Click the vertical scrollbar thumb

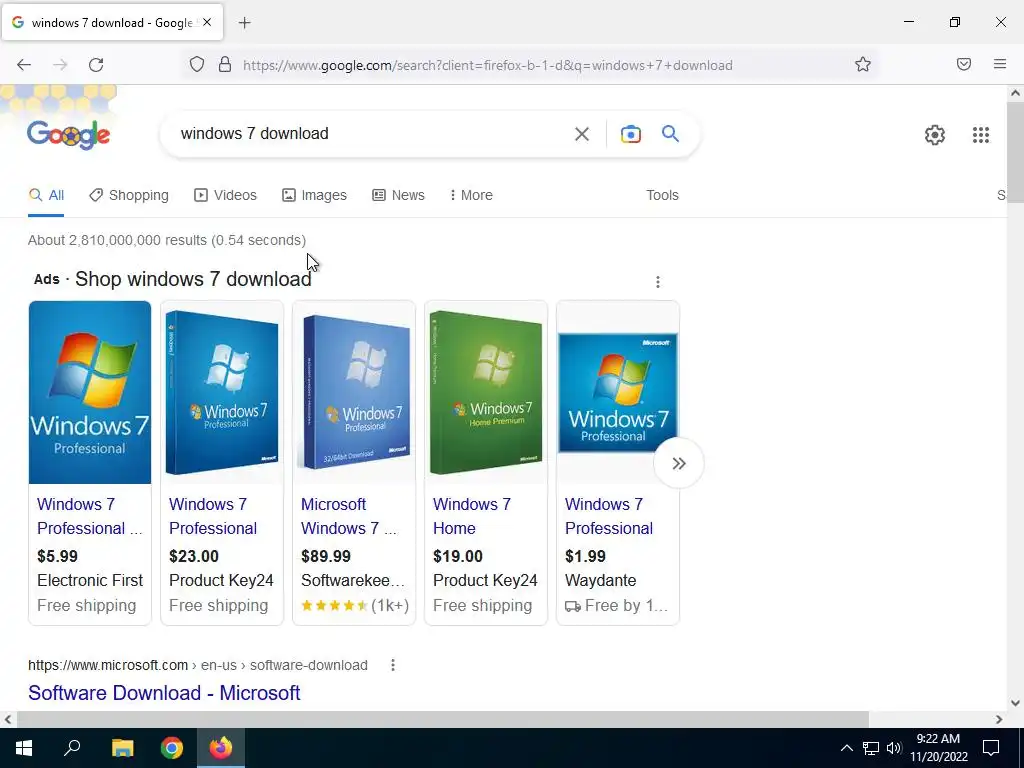pyautogui.click(x=1015, y=153)
